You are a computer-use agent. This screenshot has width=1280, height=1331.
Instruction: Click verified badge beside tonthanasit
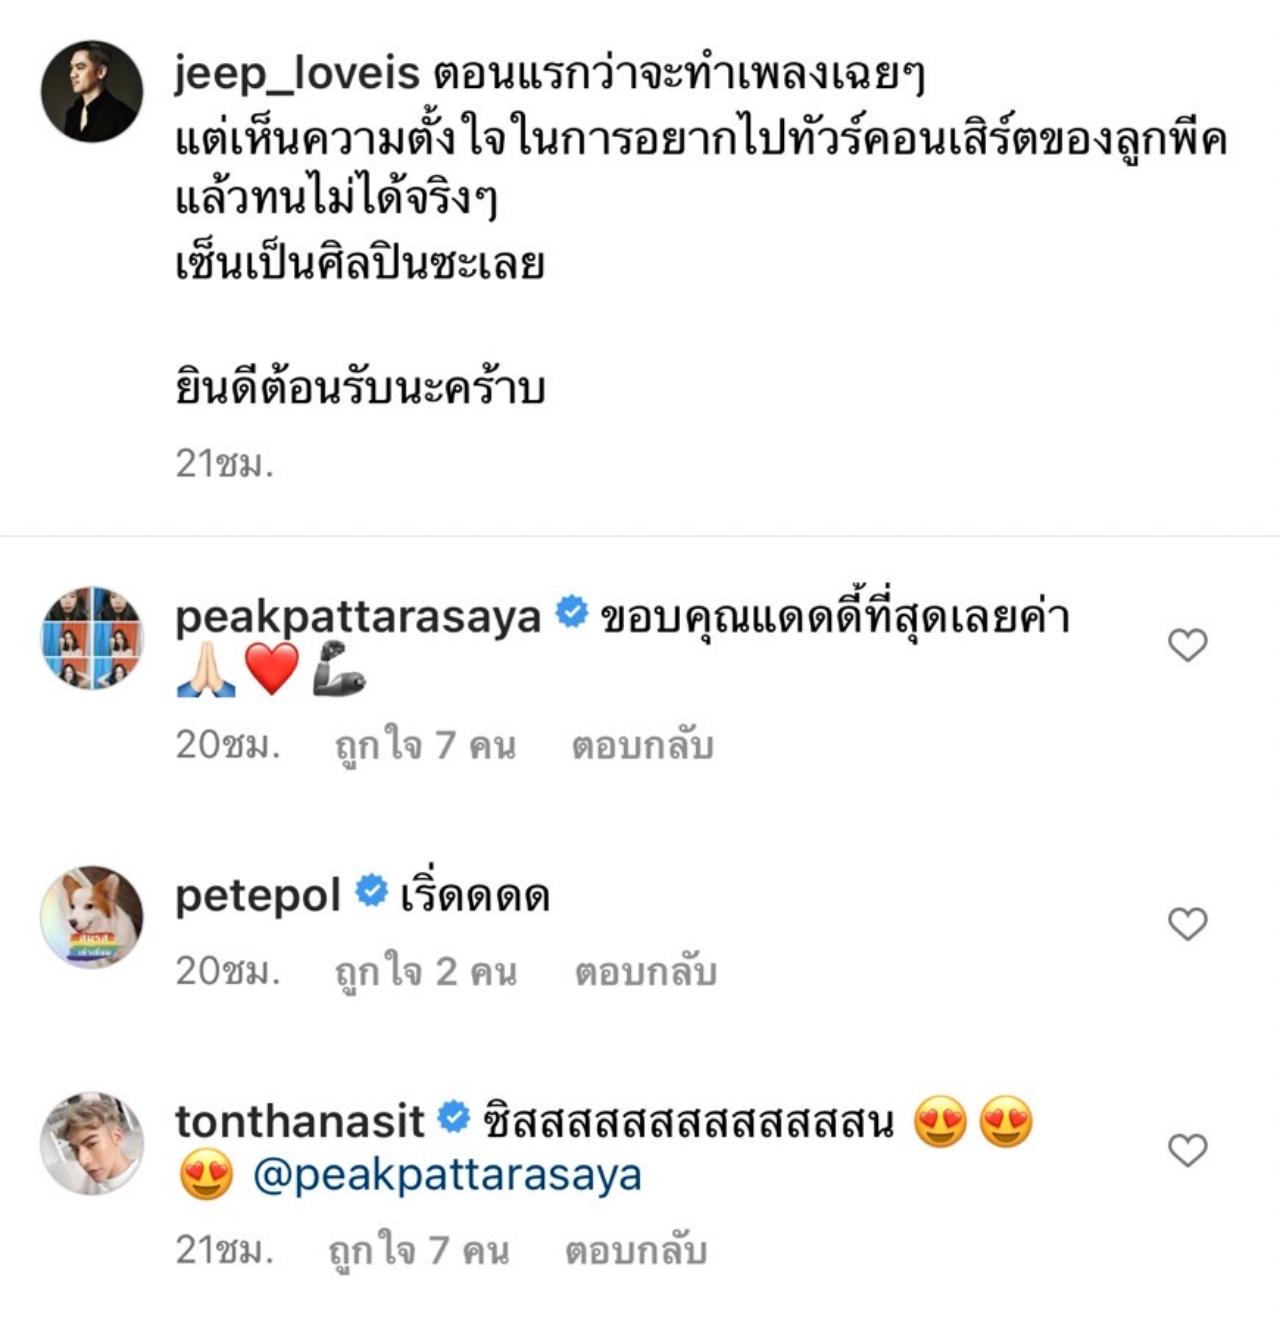point(454,1117)
